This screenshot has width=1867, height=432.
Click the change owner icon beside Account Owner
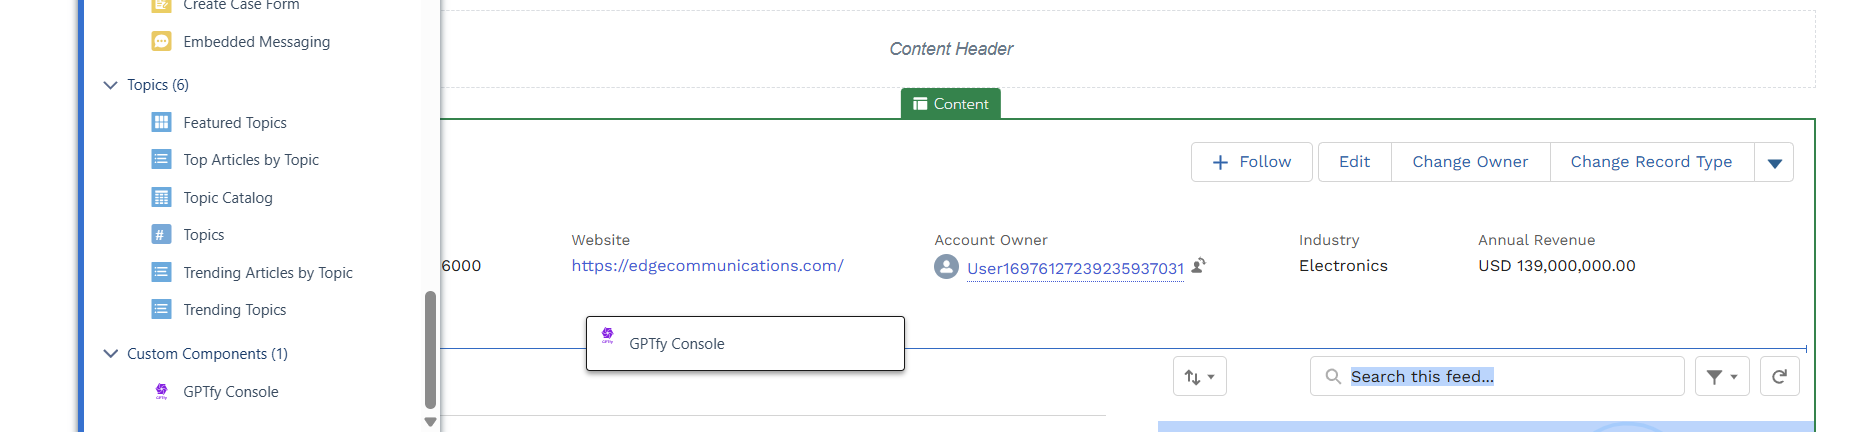pyautogui.click(x=1199, y=265)
